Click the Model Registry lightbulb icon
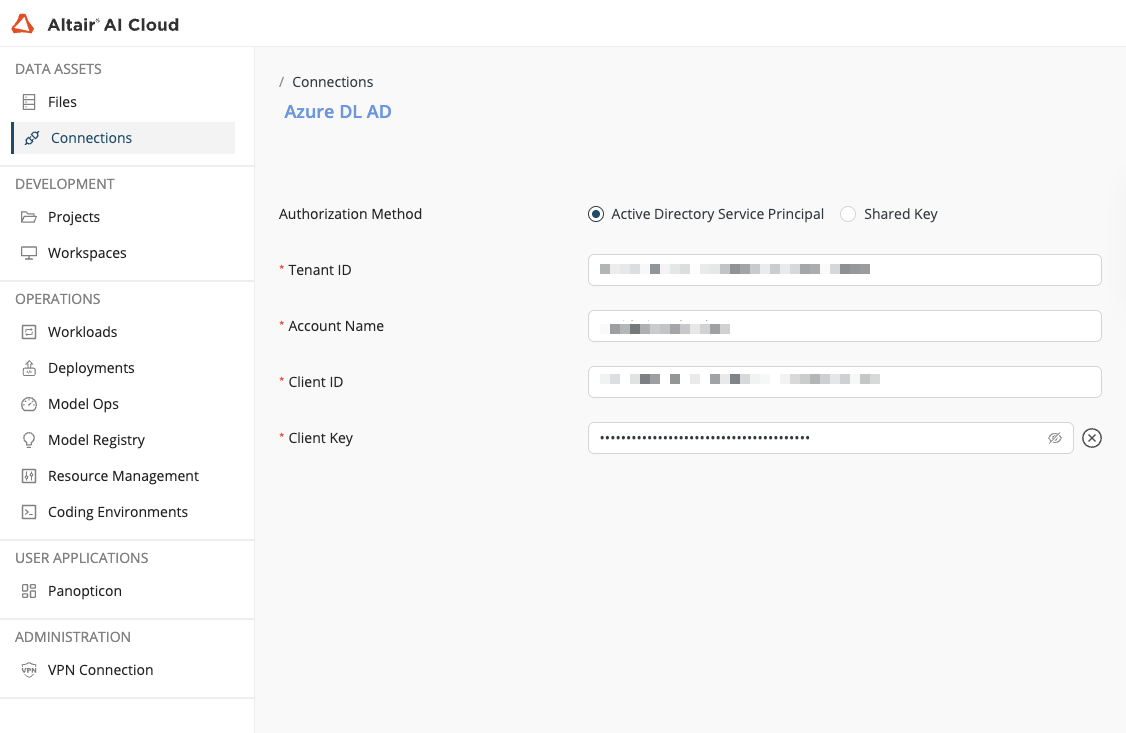Image resolution: width=1126 pixels, height=733 pixels. [x=29, y=440]
